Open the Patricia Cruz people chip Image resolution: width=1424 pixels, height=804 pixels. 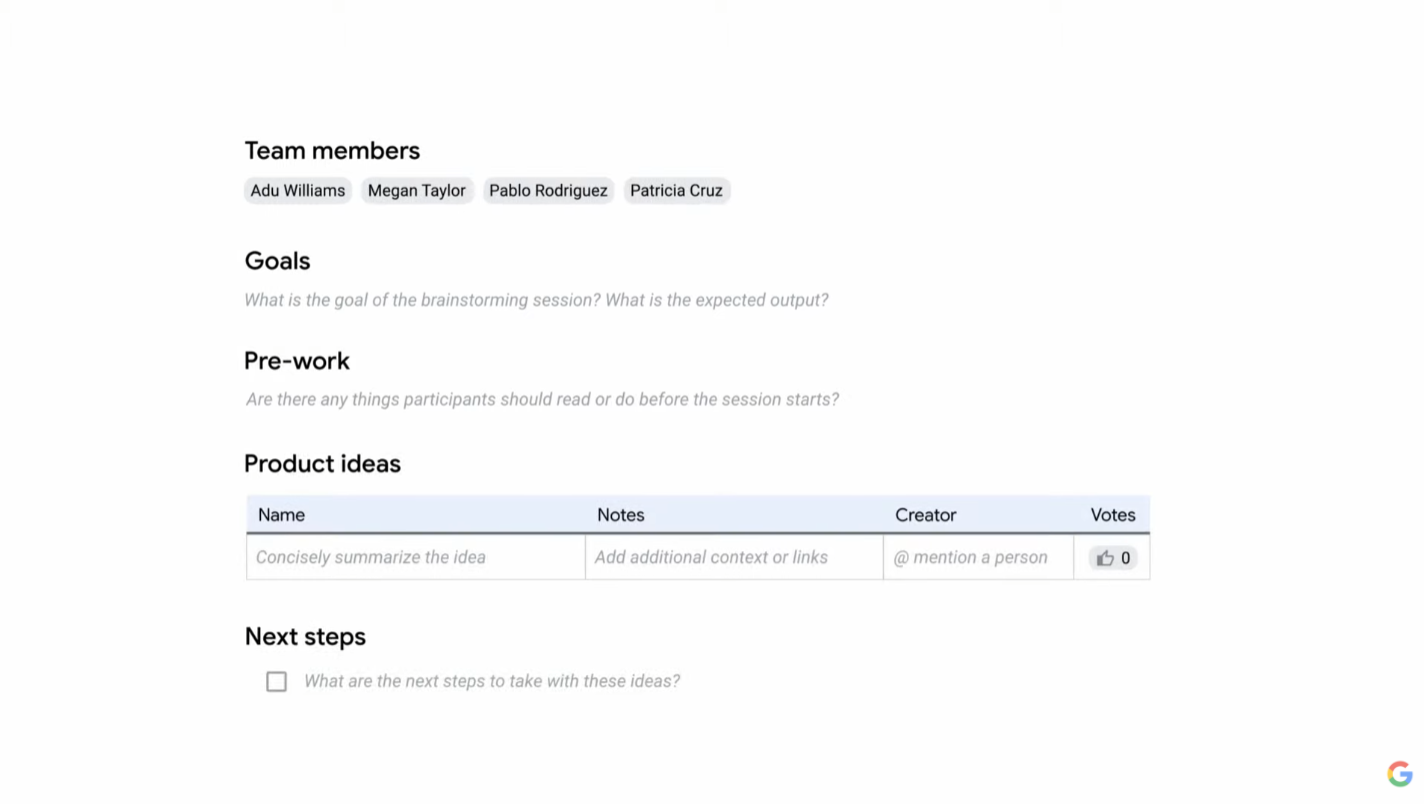point(676,190)
